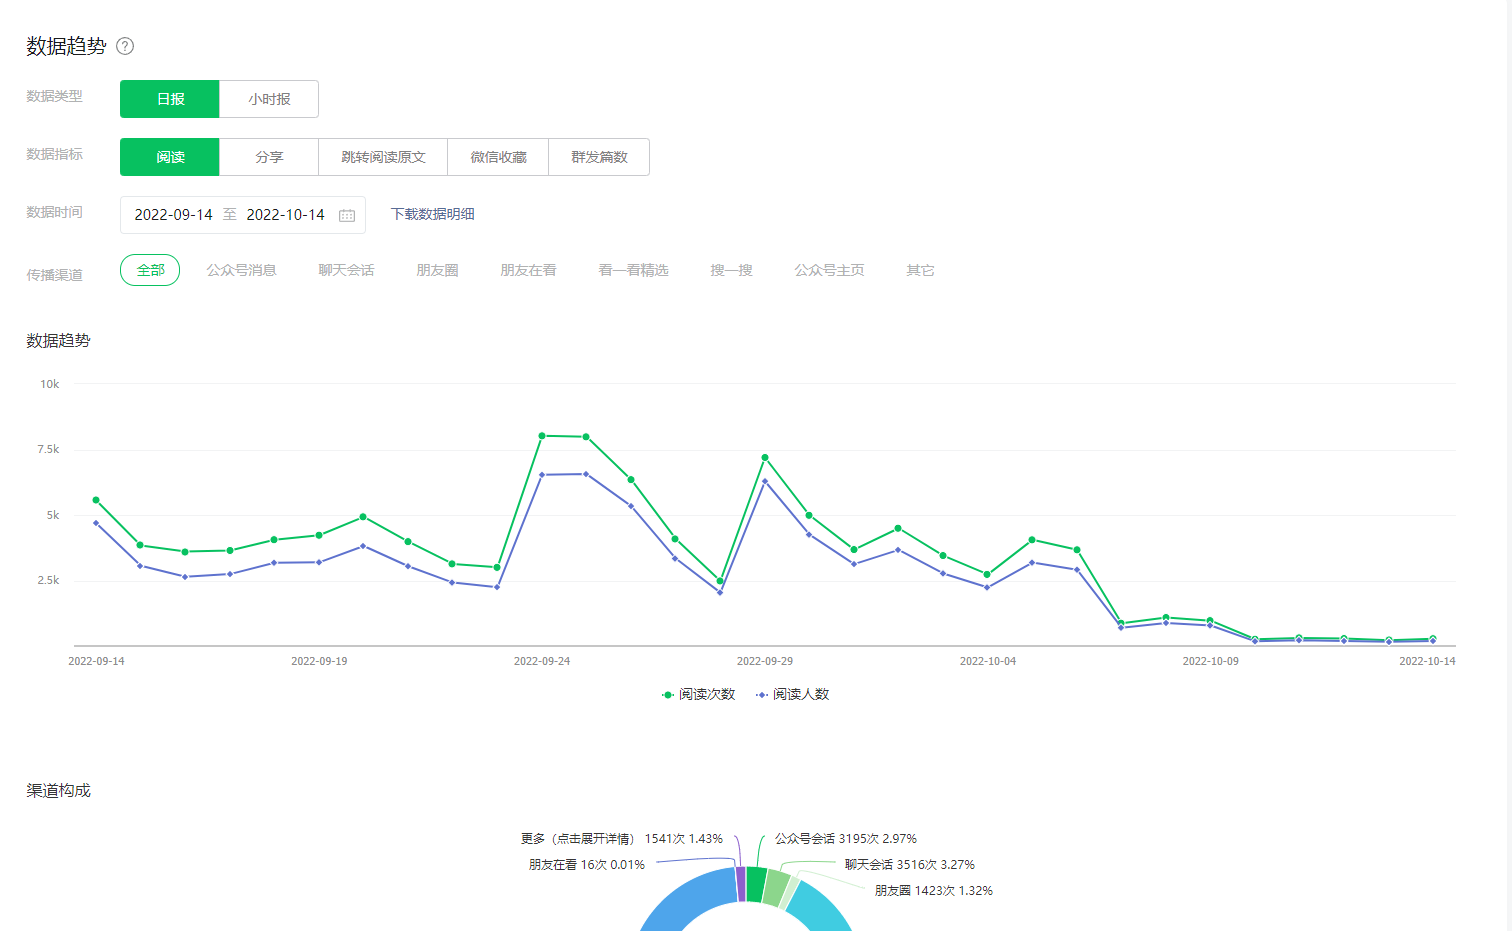
Task: Click the 公众号会话 3195次 pie label
Action: tap(846, 839)
